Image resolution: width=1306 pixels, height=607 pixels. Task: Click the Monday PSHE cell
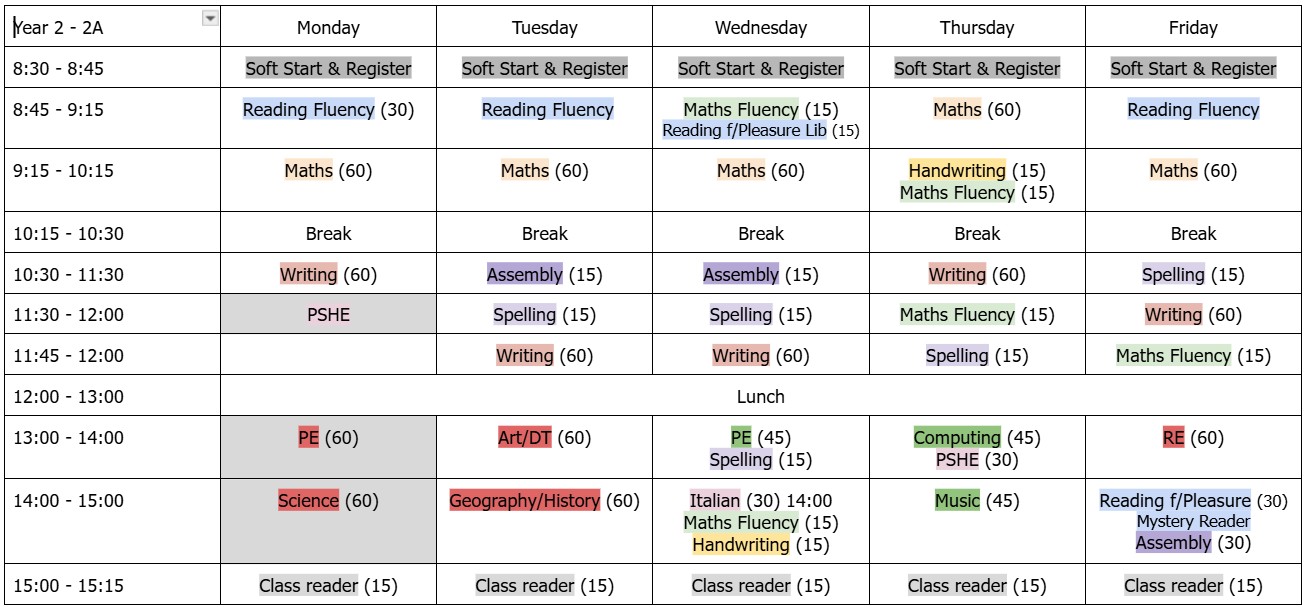[328, 315]
